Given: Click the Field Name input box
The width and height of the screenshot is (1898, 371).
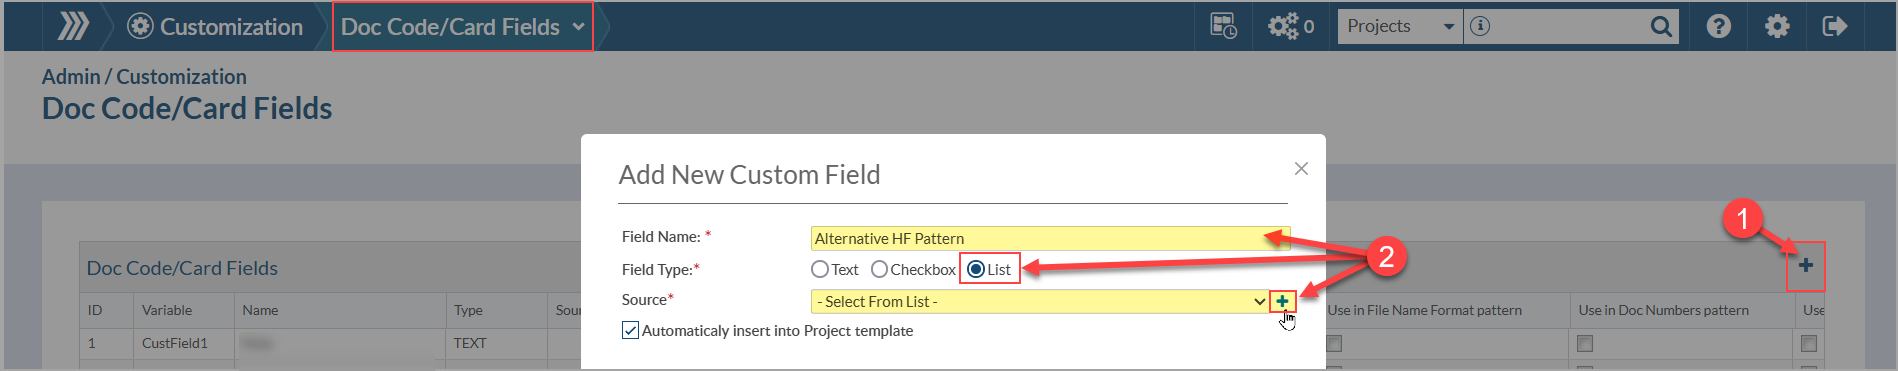Looking at the screenshot, I should pos(1050,238).
